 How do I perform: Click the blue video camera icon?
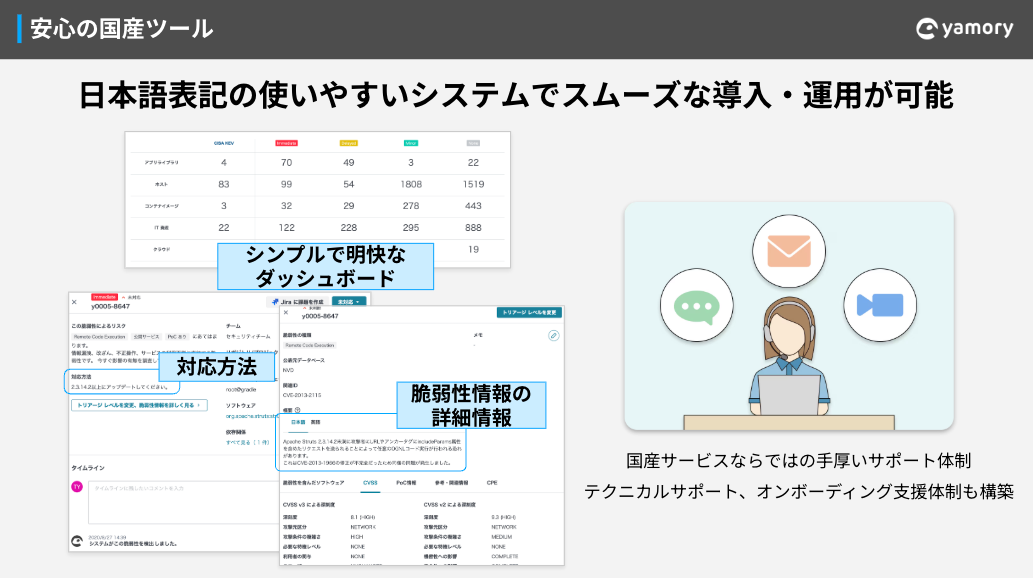(x=879, y=305)
